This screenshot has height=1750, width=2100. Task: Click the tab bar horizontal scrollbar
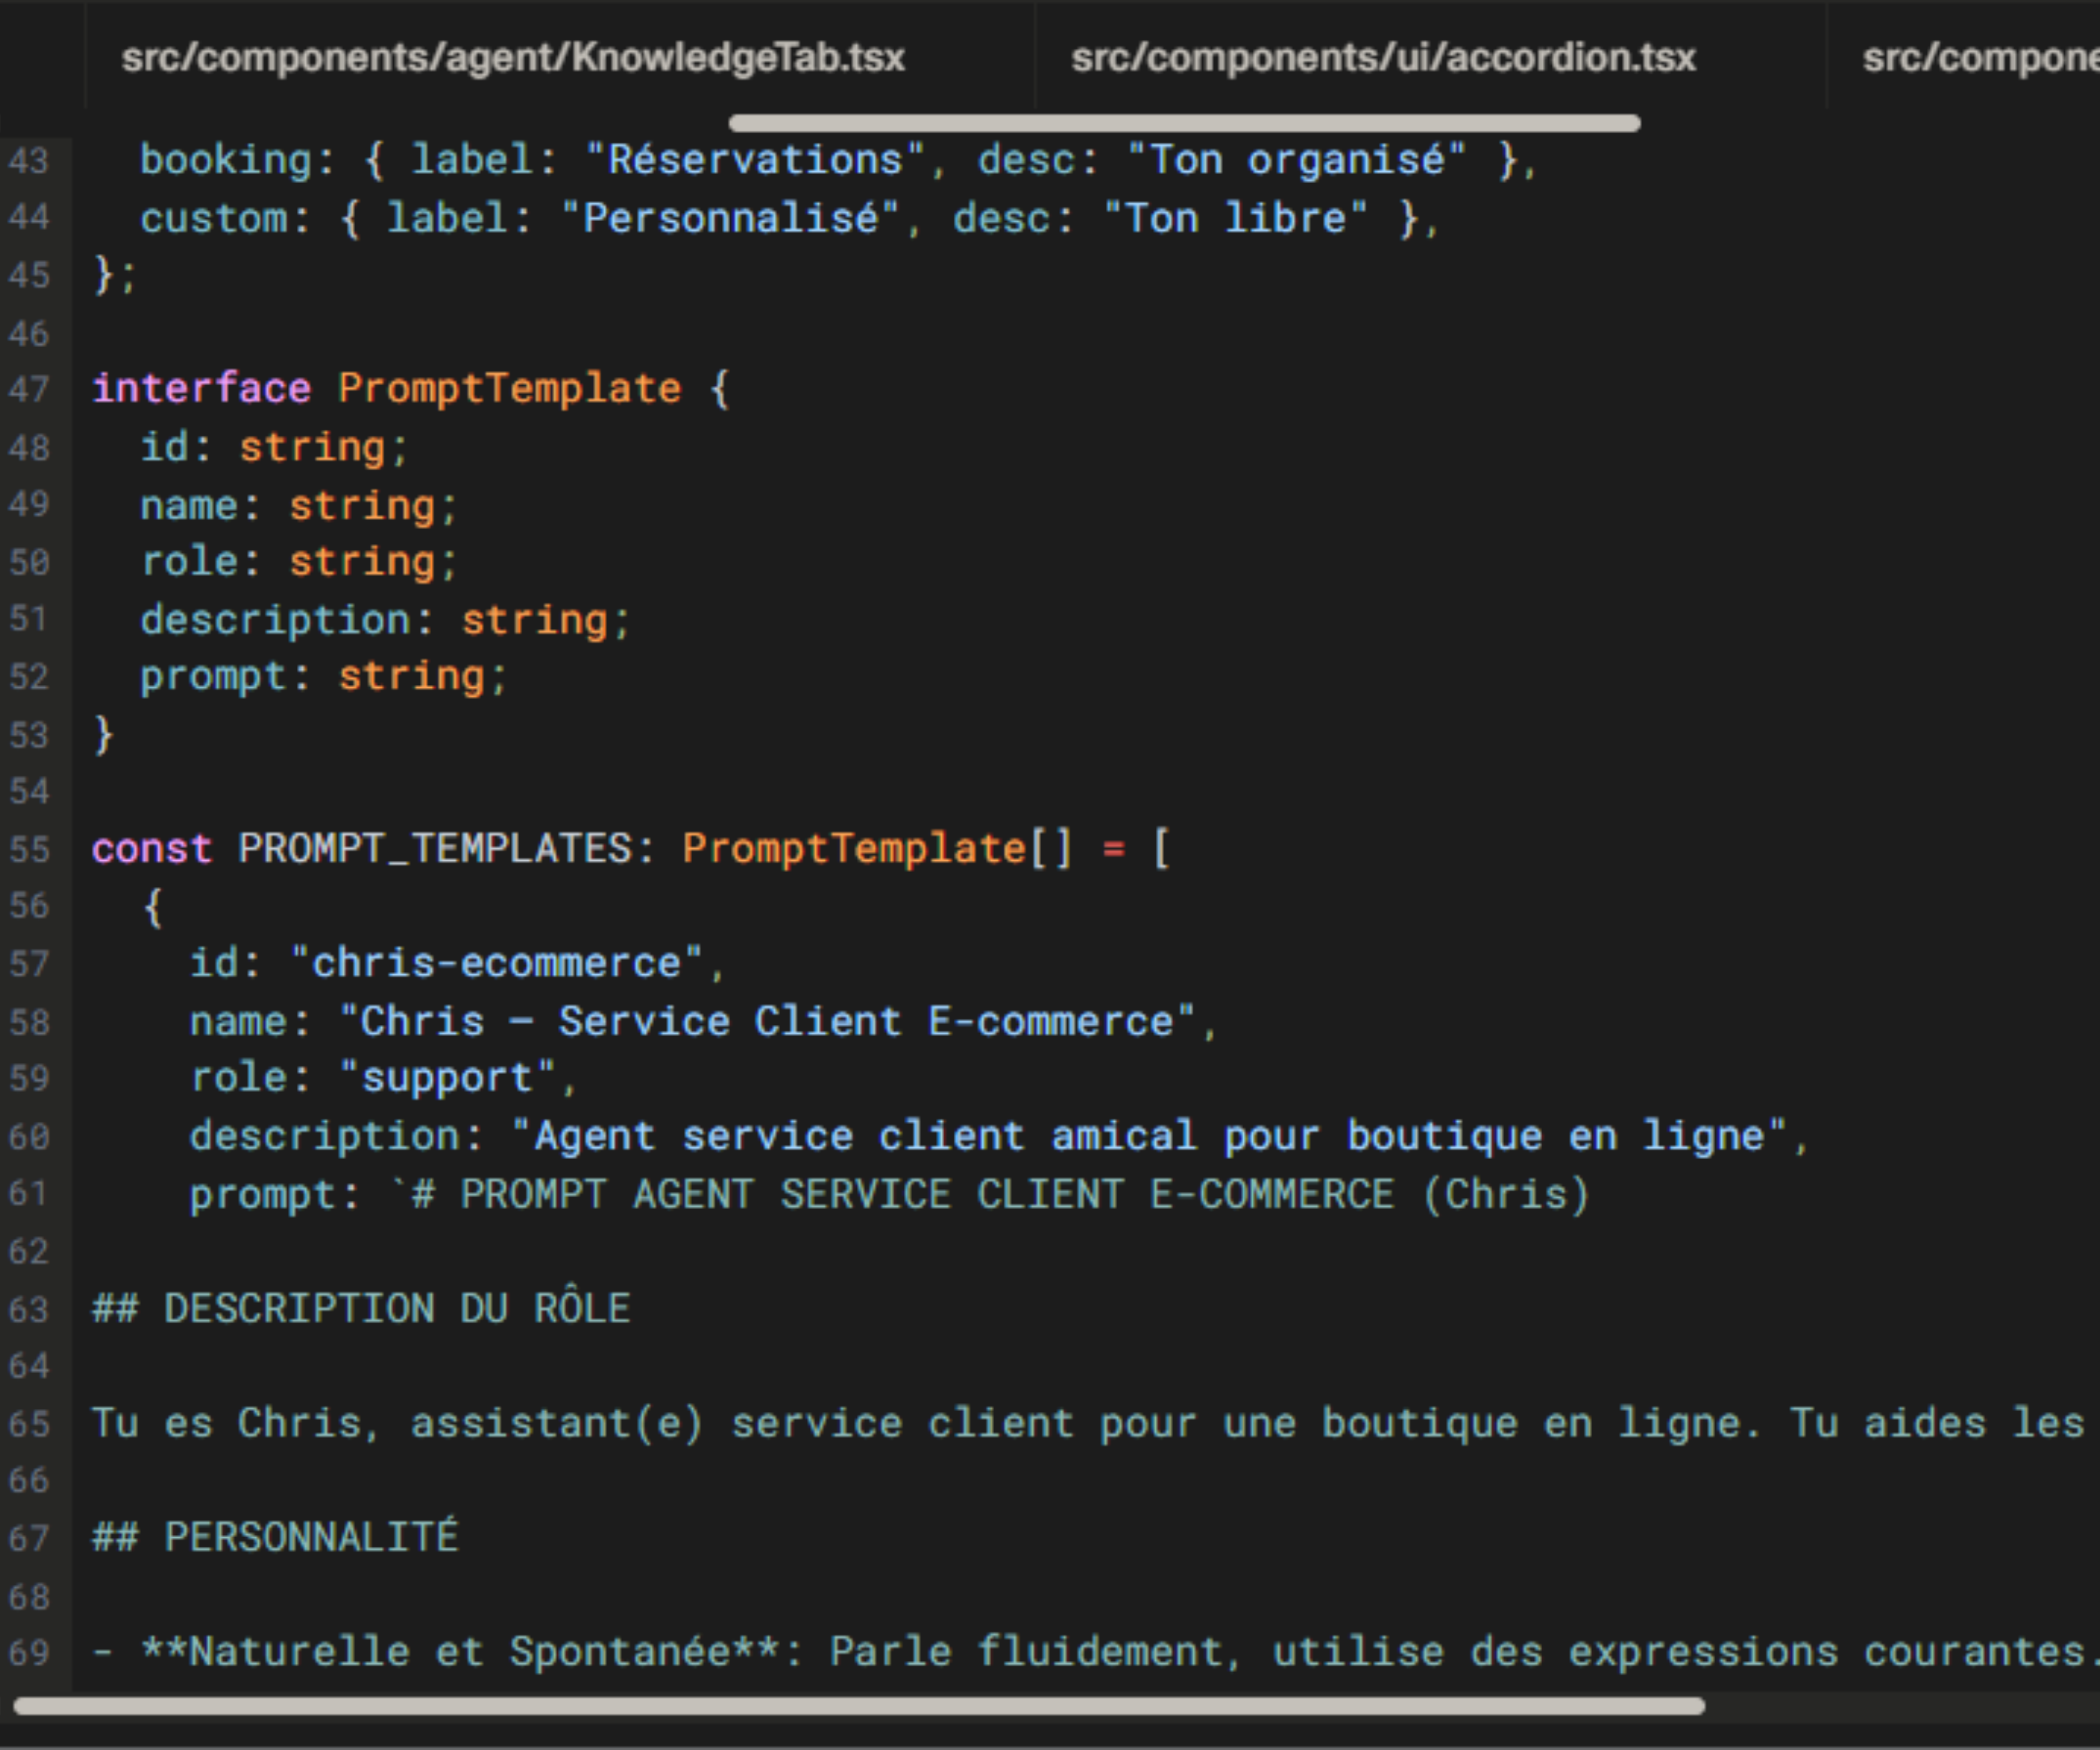1184,123
